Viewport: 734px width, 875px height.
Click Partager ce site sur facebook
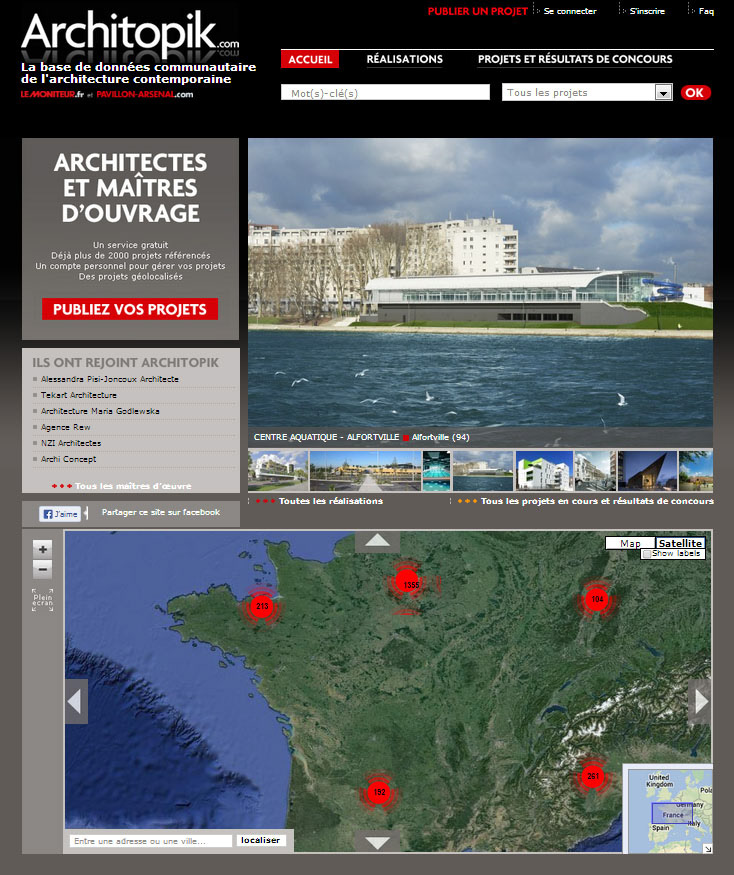click(x=161, y=512)
